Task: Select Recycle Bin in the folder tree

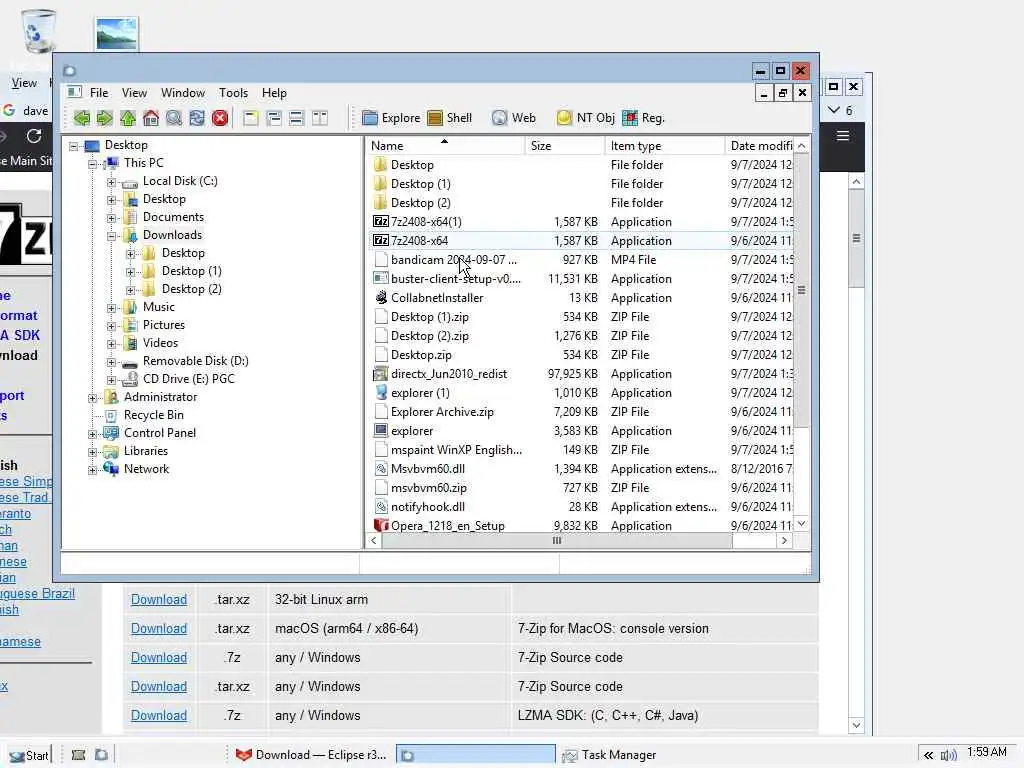Action: [153, 415]
